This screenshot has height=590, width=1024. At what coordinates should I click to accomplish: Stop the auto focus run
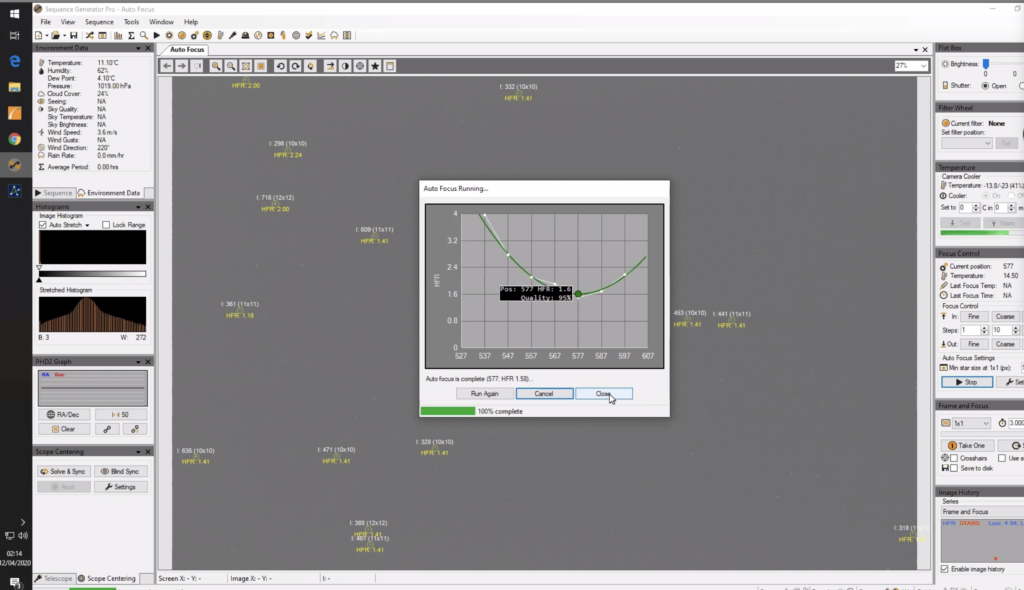pos(967,382)
